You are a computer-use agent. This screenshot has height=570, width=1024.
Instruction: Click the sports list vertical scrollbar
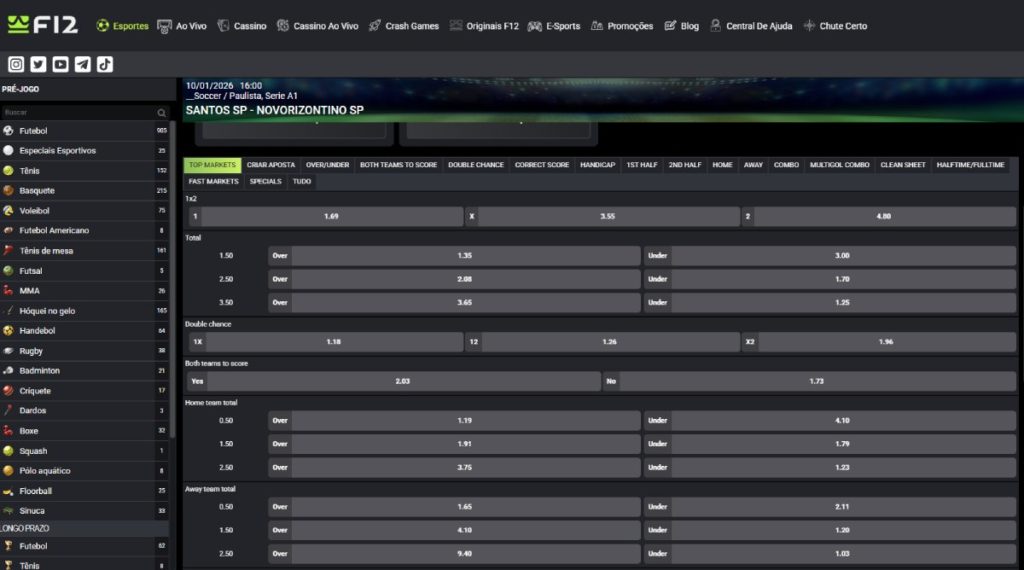click(173, 279)
